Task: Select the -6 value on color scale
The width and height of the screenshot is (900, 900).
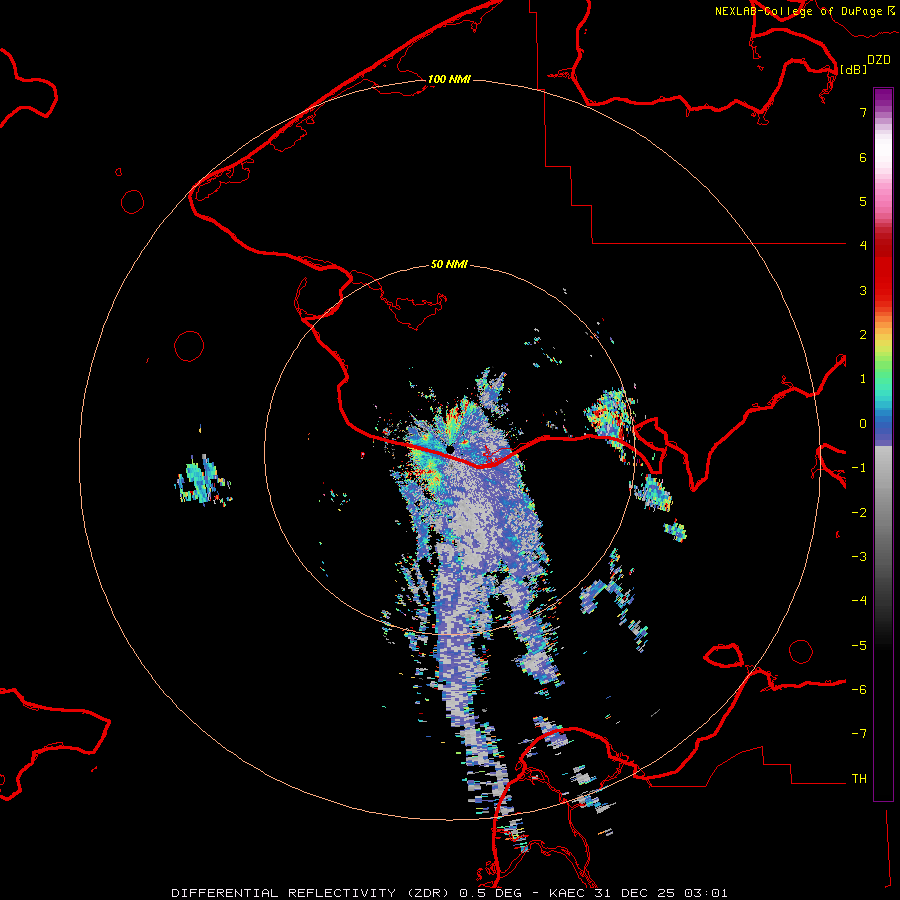Action: (x=859, y=690)
